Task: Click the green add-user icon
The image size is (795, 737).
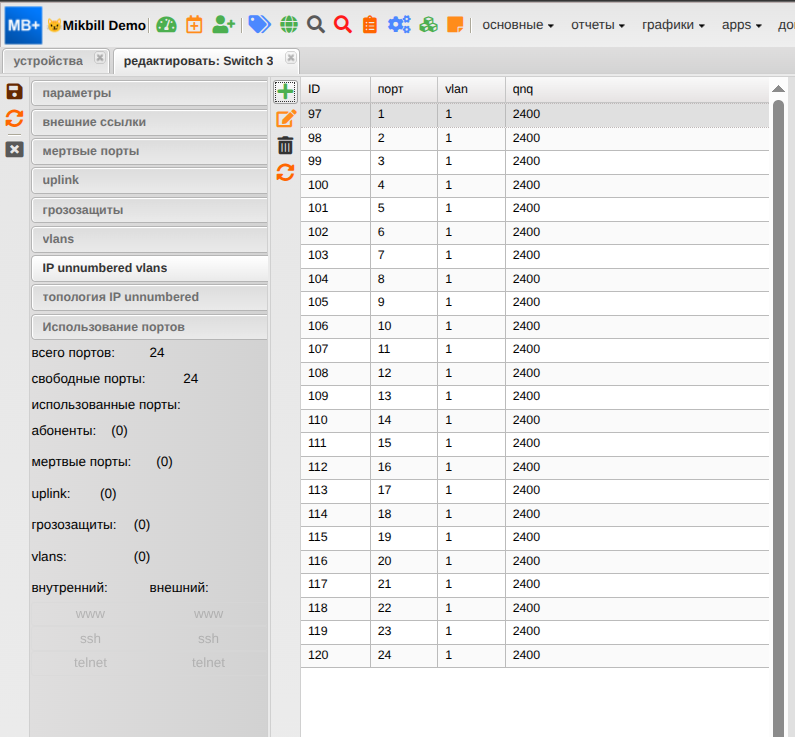Action: 224,24
